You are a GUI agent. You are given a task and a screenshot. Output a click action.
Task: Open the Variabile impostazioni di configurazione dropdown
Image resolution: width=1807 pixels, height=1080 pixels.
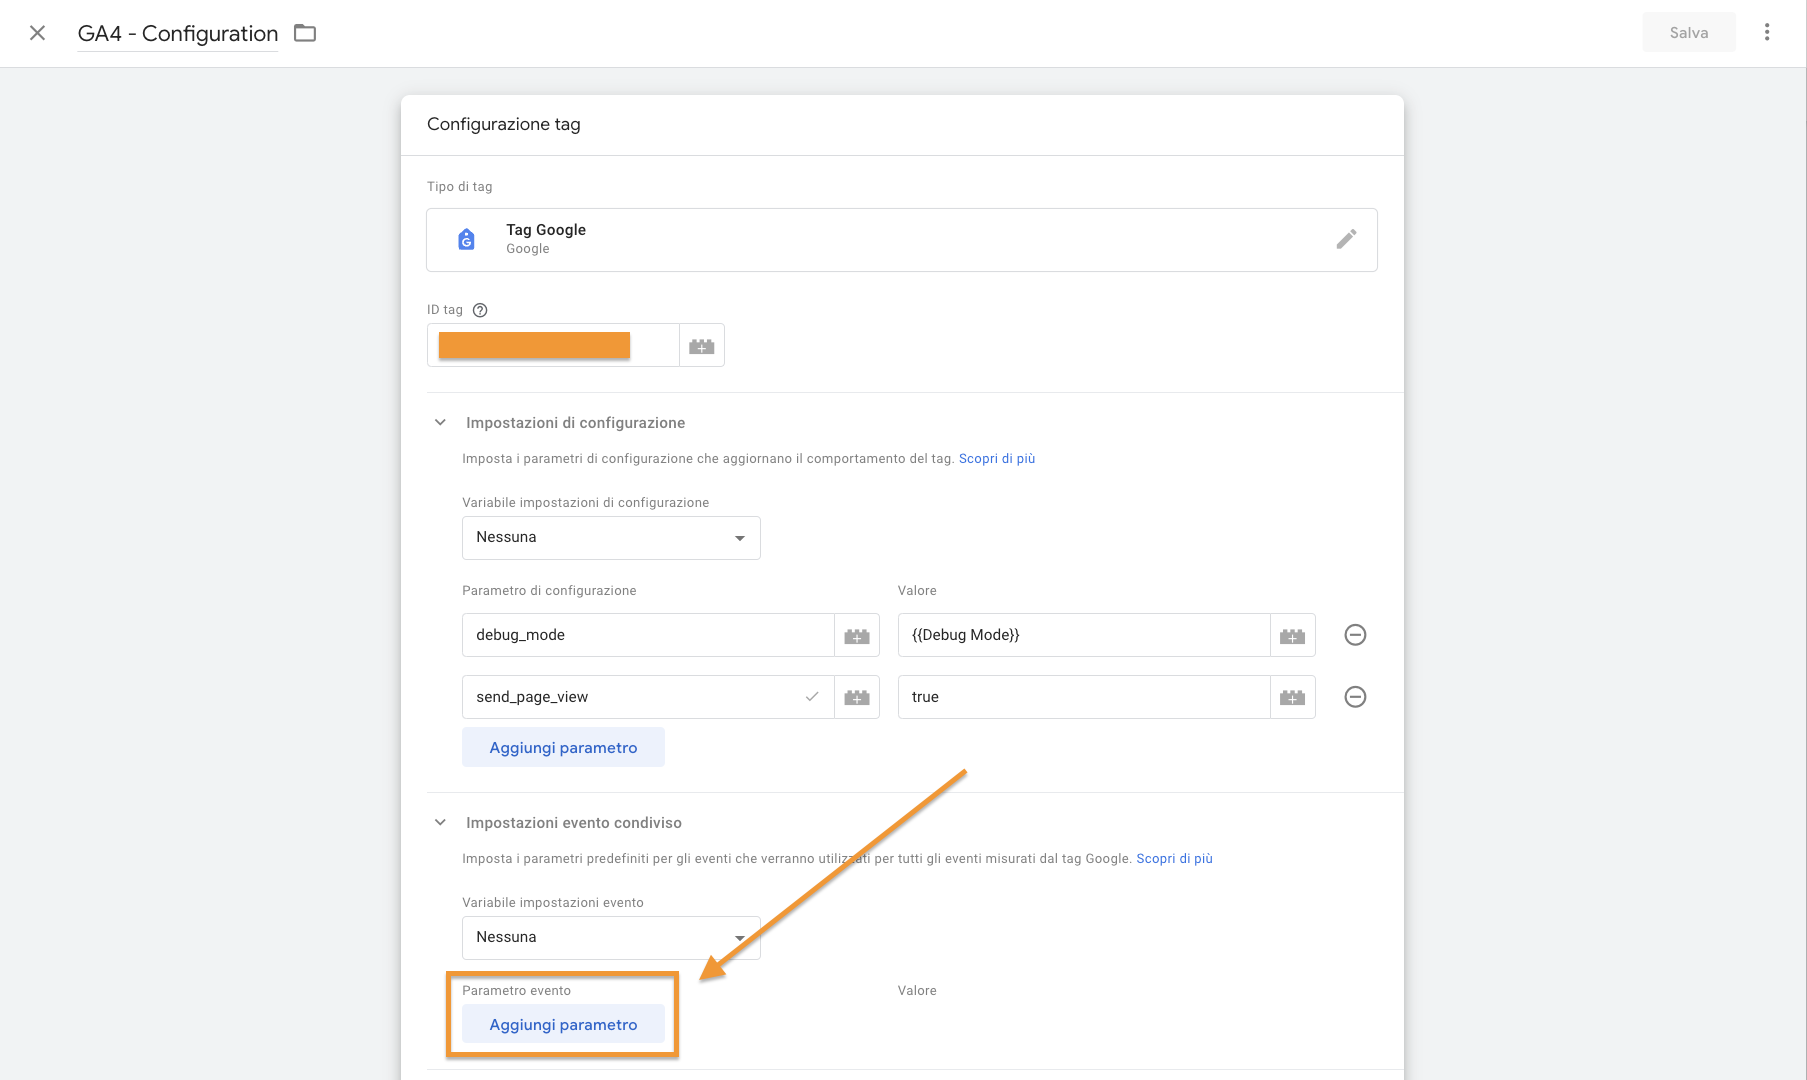pyautogui.click(x=611, y=538)
